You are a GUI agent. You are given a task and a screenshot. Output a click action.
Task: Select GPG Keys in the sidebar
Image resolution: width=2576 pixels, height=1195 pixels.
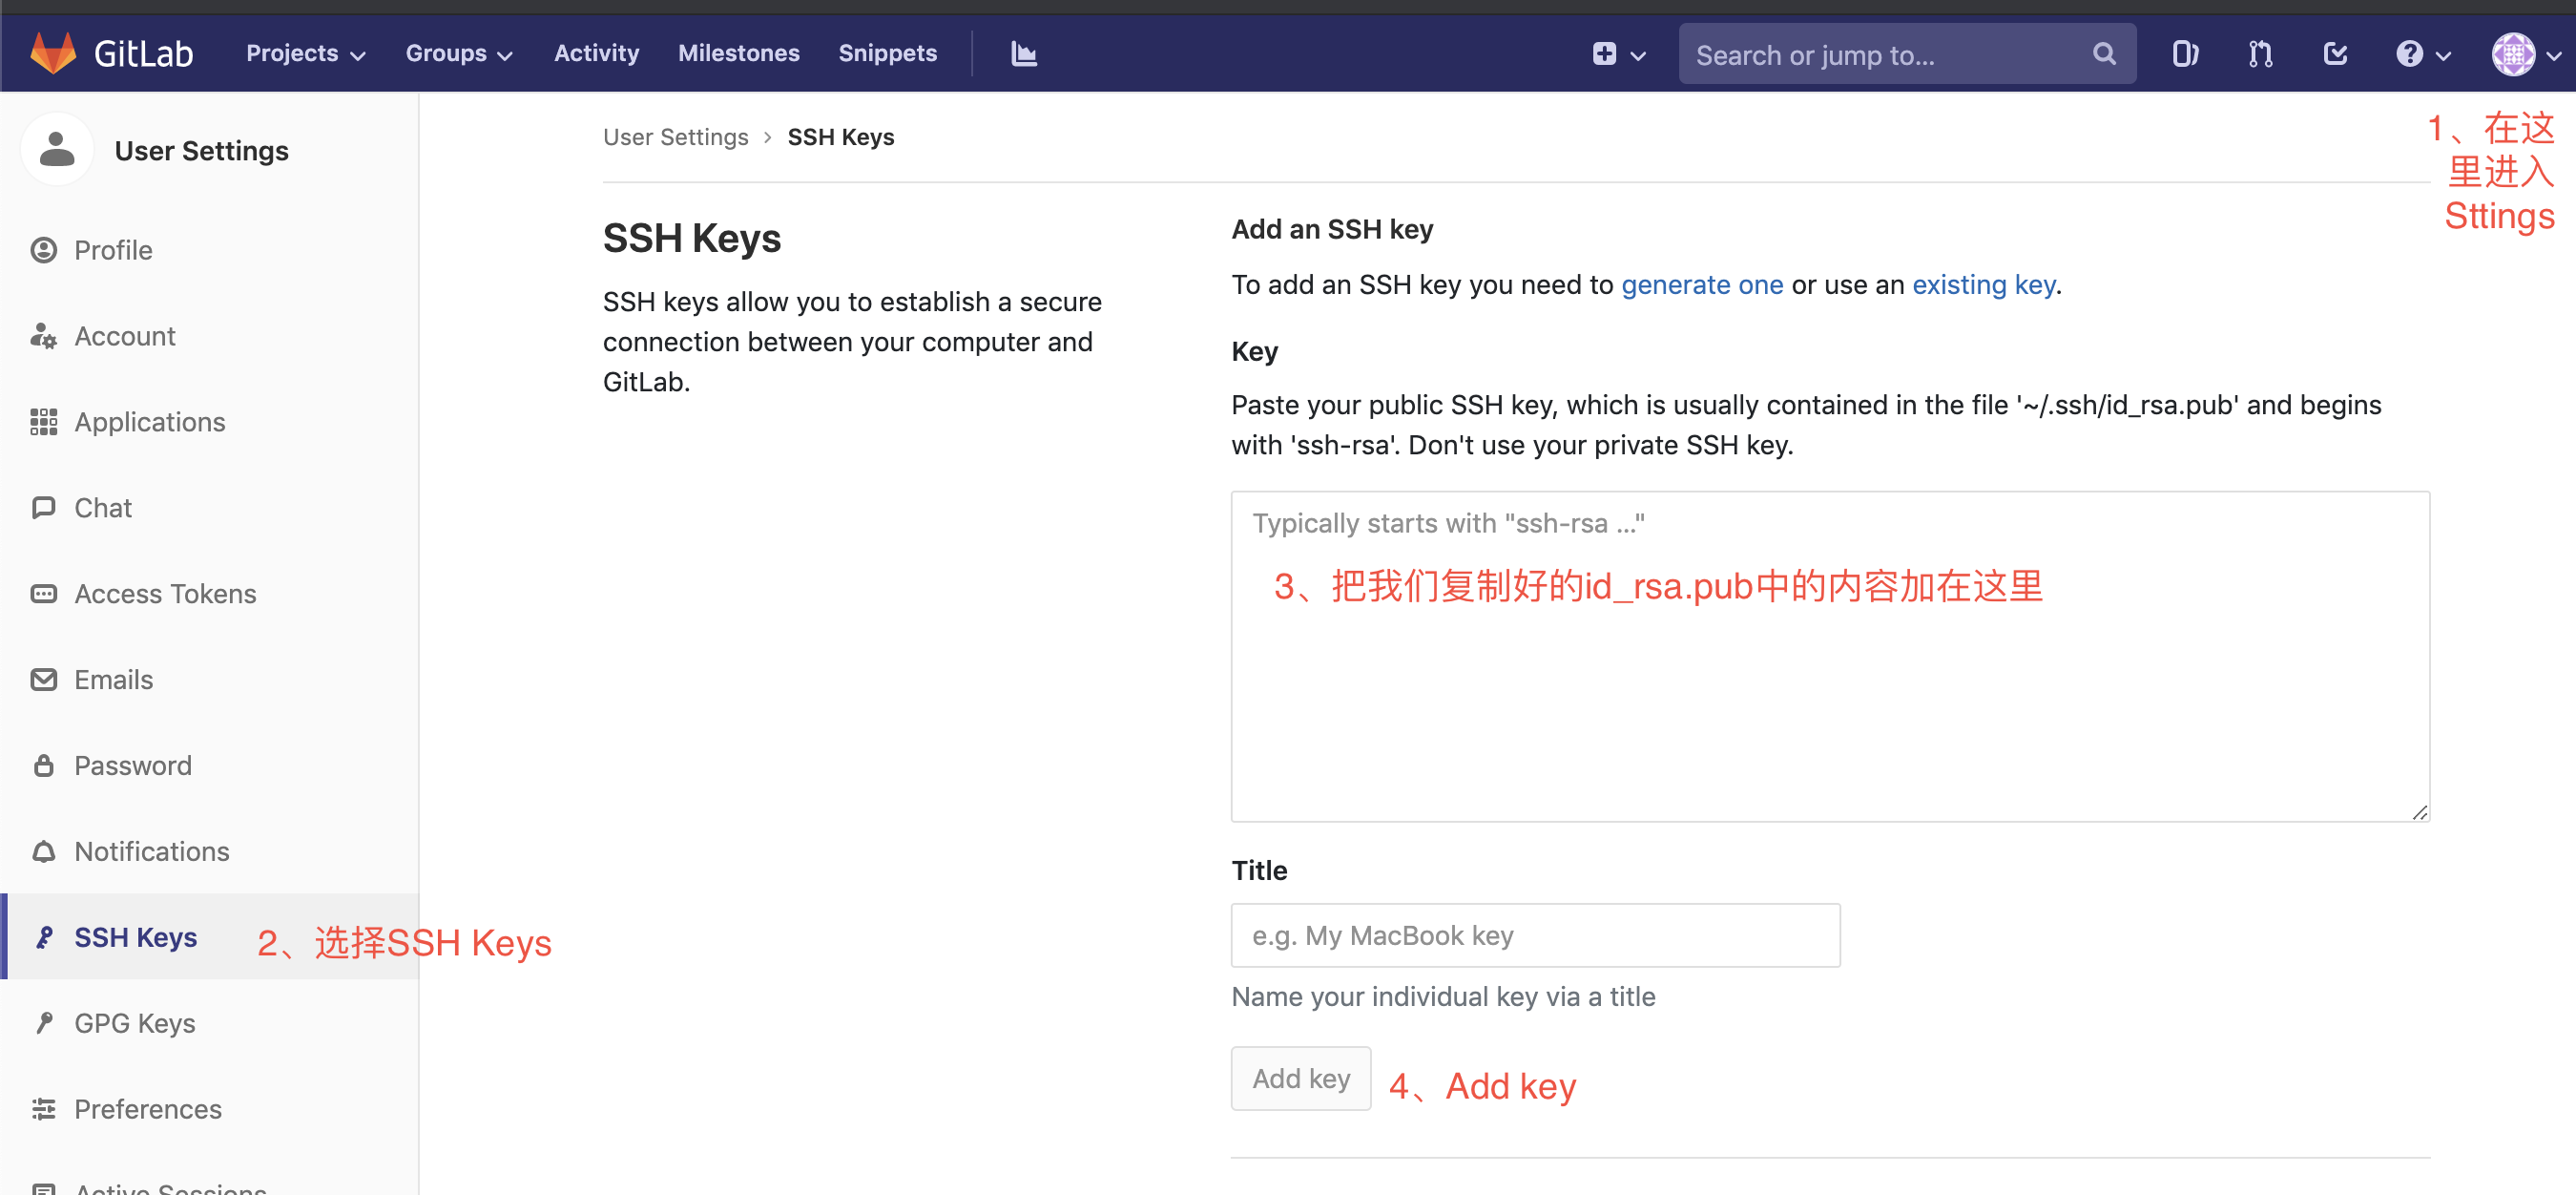pos(209,1023)
